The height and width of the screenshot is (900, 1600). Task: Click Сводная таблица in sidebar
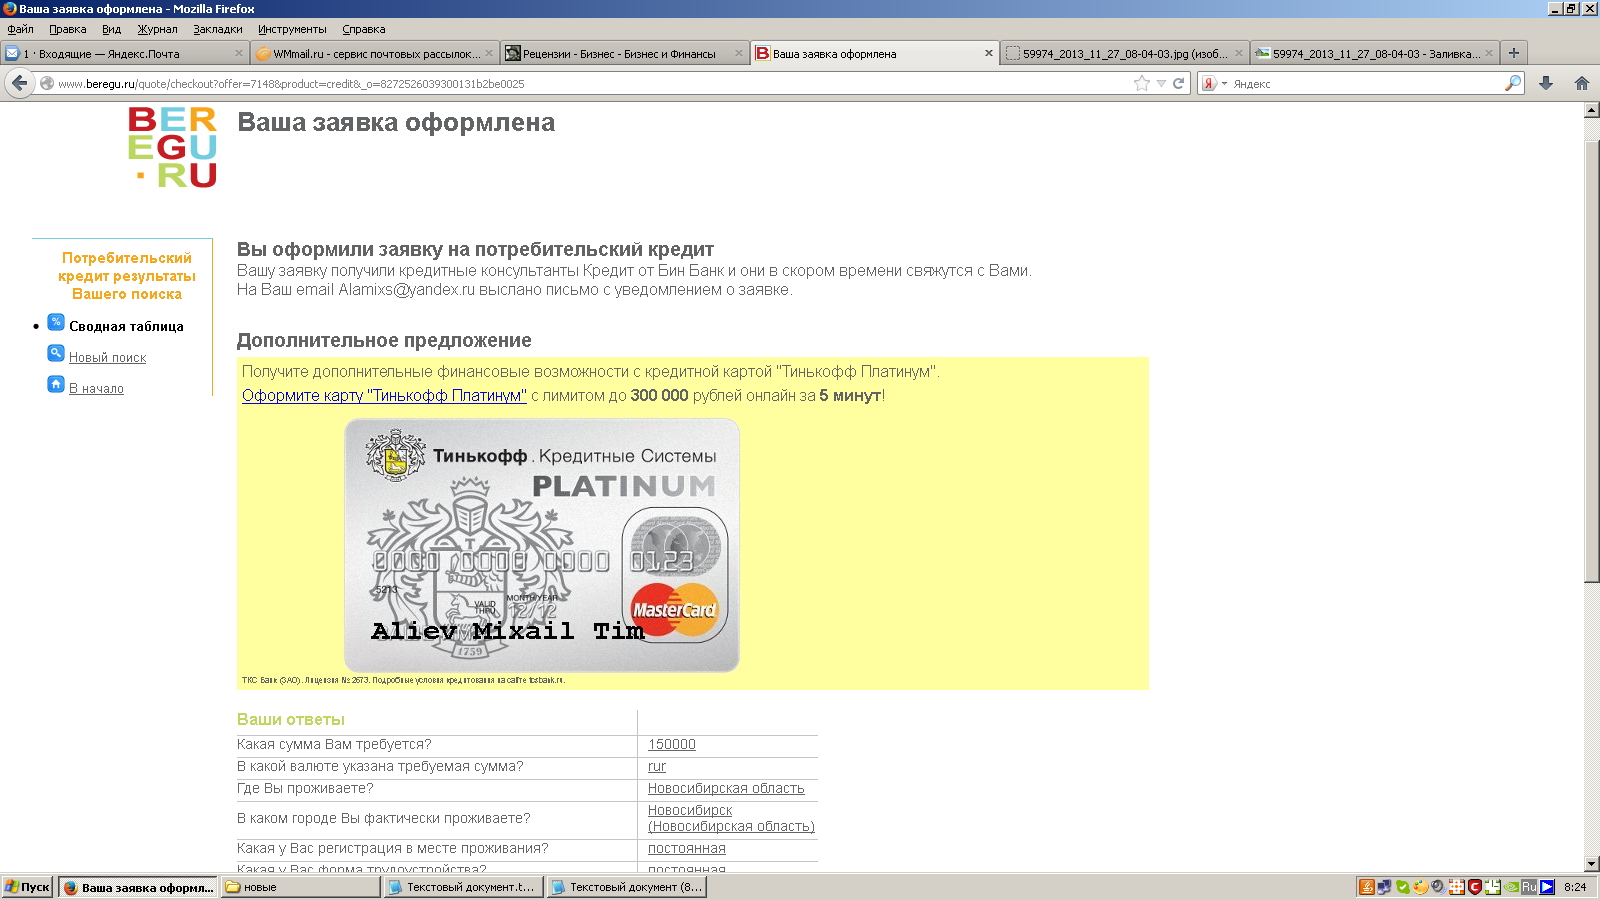[126, 327]
